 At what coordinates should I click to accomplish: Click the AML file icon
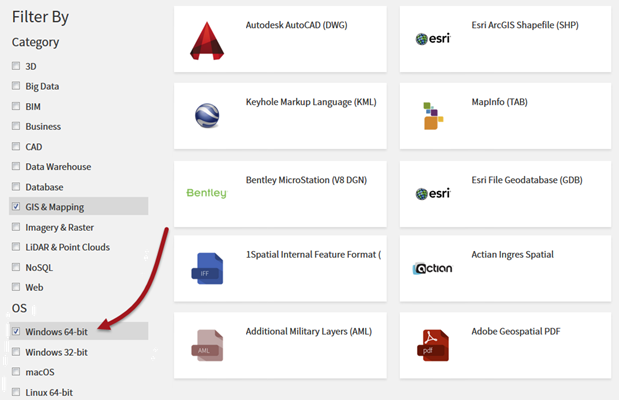tap(207, 346)
